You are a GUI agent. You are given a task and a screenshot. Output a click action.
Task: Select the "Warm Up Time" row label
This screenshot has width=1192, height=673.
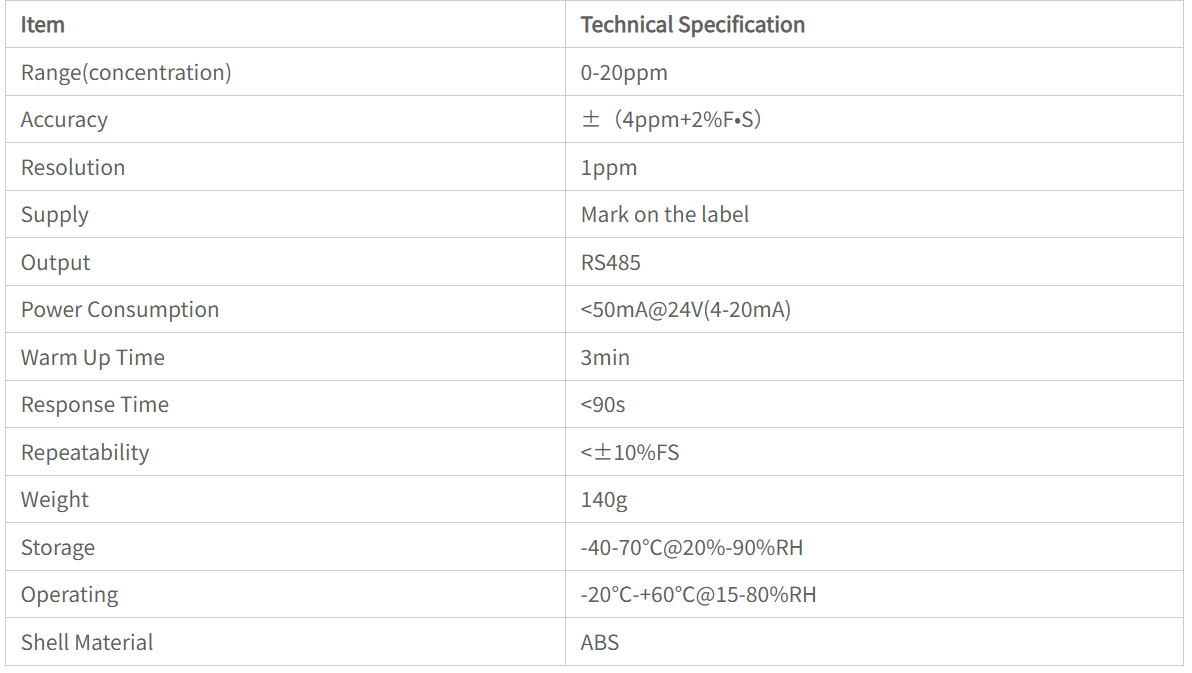[x=93, y=358]
